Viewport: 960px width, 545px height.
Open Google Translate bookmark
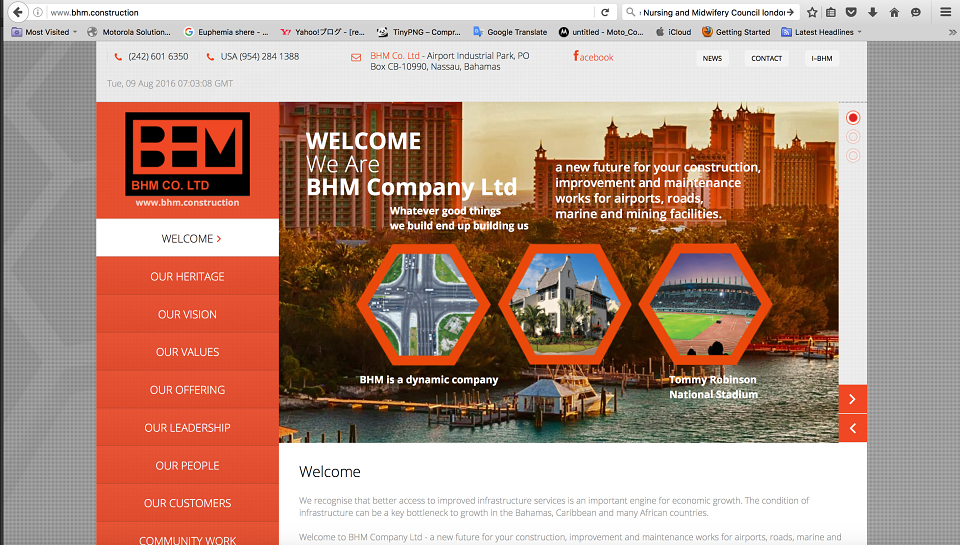tap(510, 32)
